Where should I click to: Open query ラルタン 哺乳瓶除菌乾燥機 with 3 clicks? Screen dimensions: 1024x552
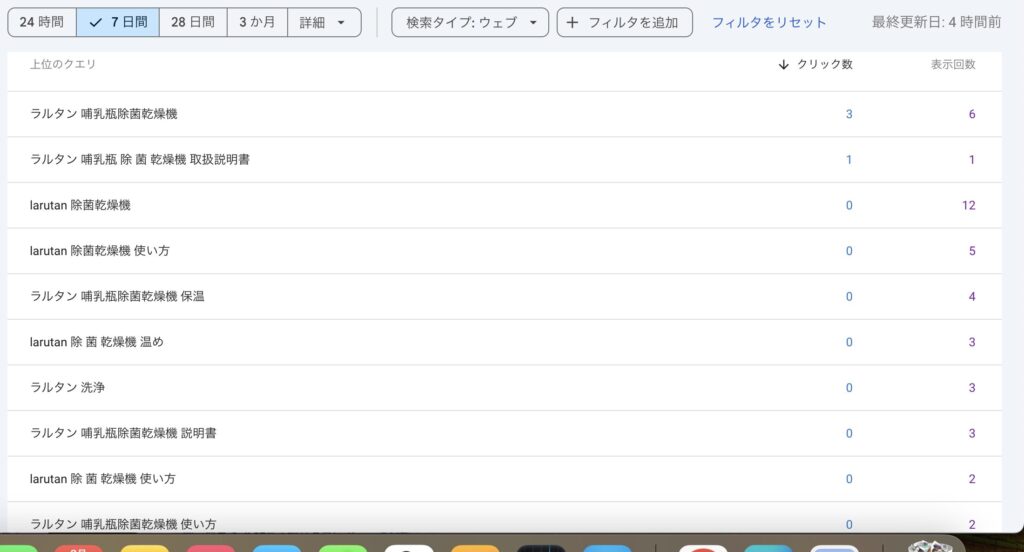[x=104, y=114]
